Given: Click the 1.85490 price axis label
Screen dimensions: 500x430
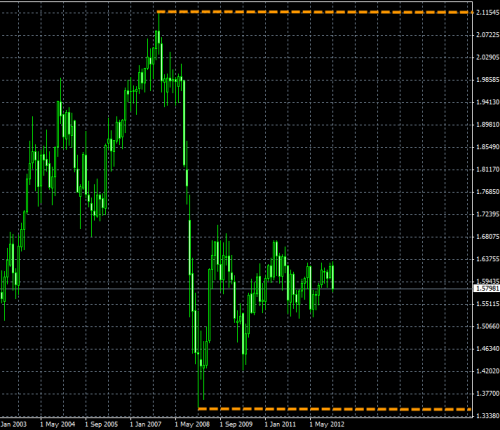Looking at the screenshot, I should click(488, 147).
